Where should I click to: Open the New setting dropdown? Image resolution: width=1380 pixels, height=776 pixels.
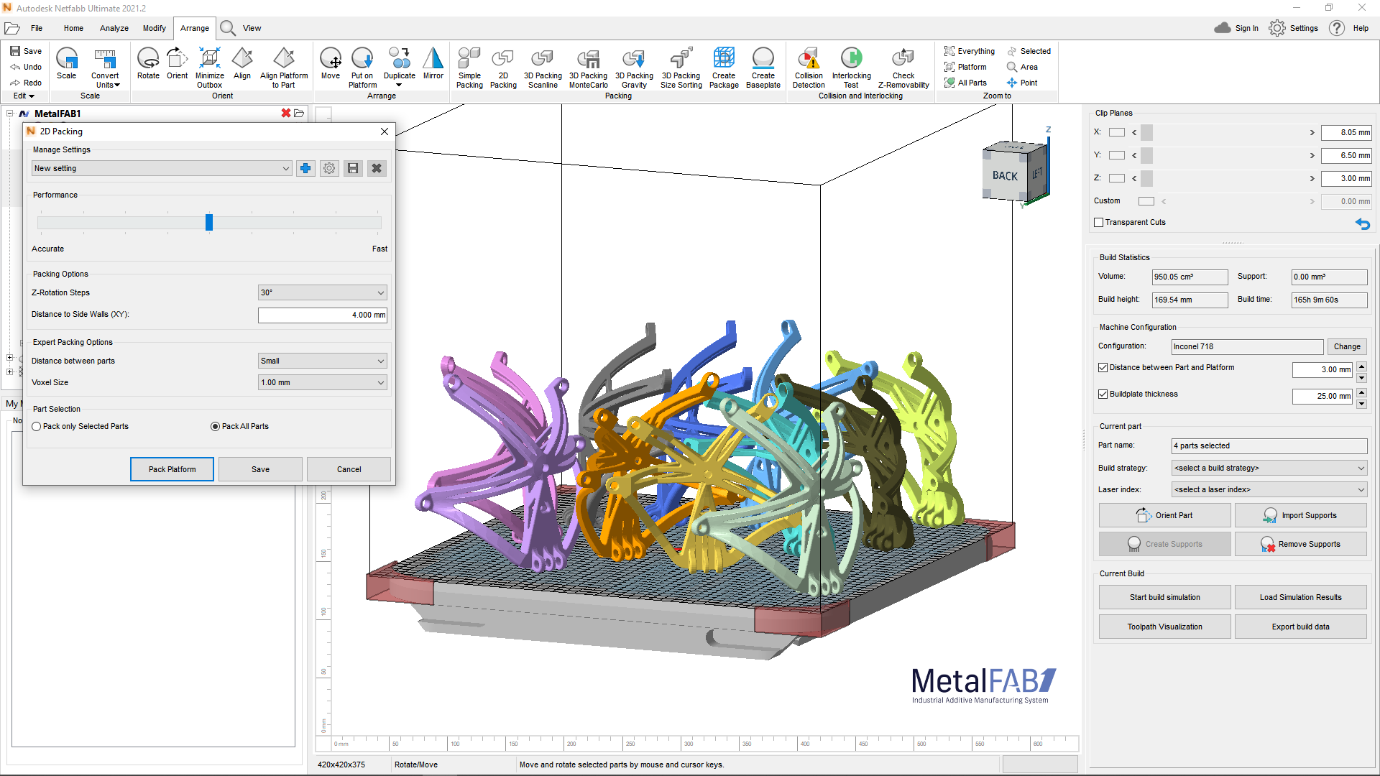coord(162,168)
